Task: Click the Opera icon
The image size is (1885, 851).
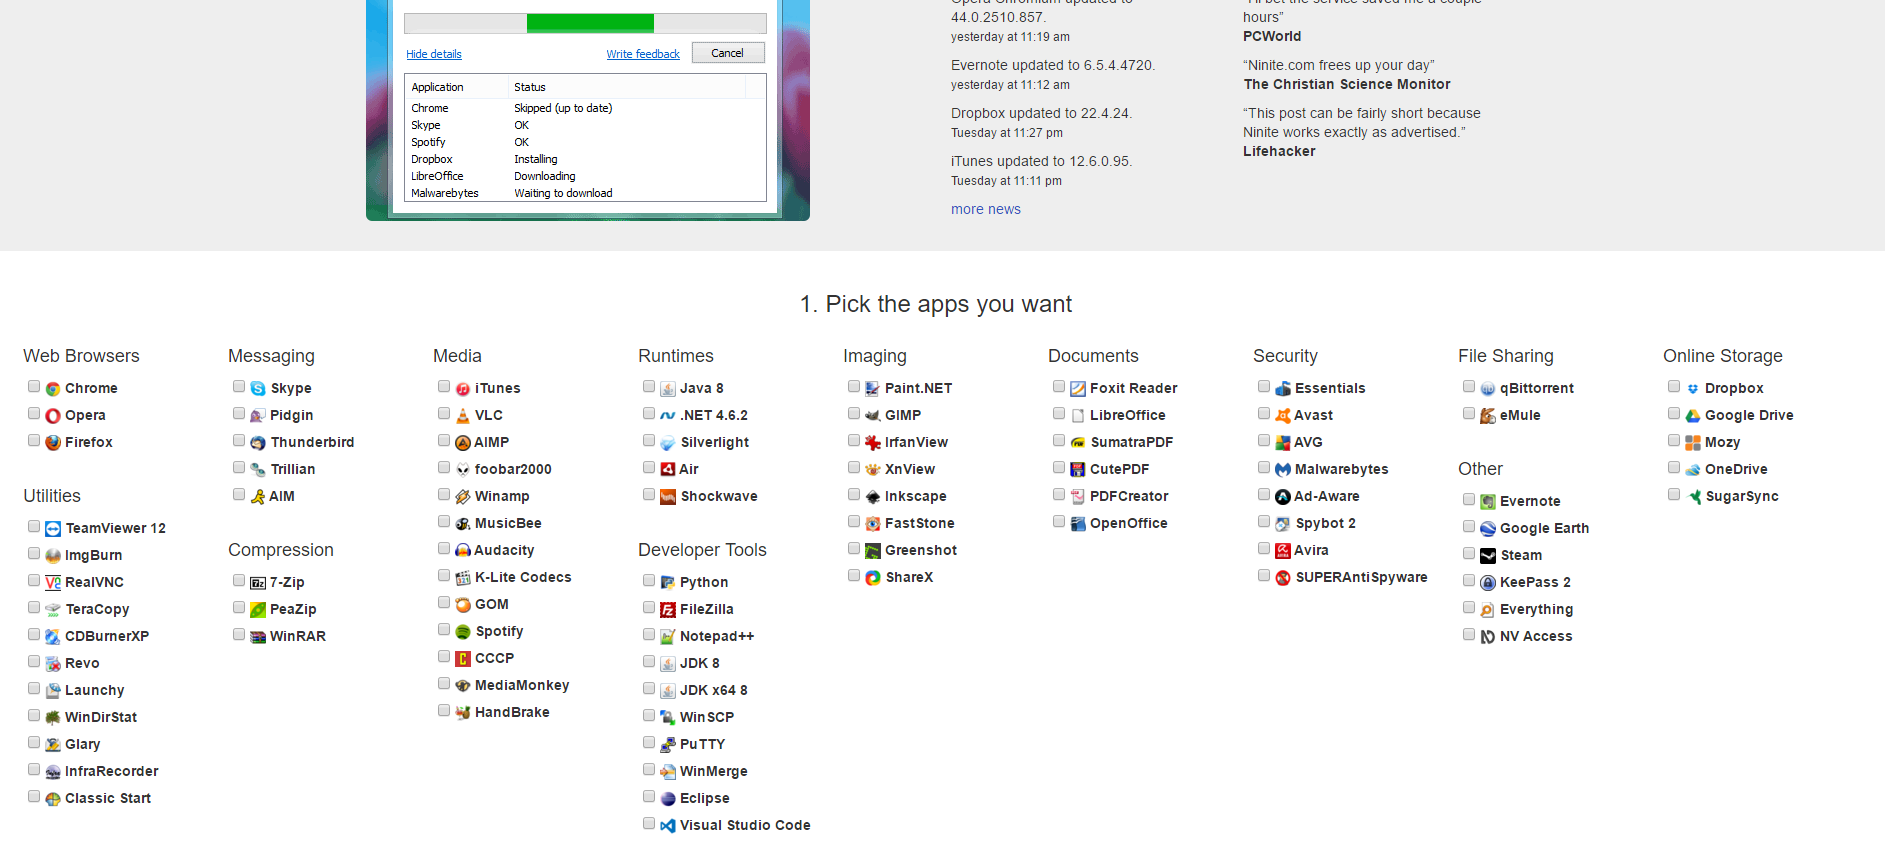Action: (x=53, y=416)
